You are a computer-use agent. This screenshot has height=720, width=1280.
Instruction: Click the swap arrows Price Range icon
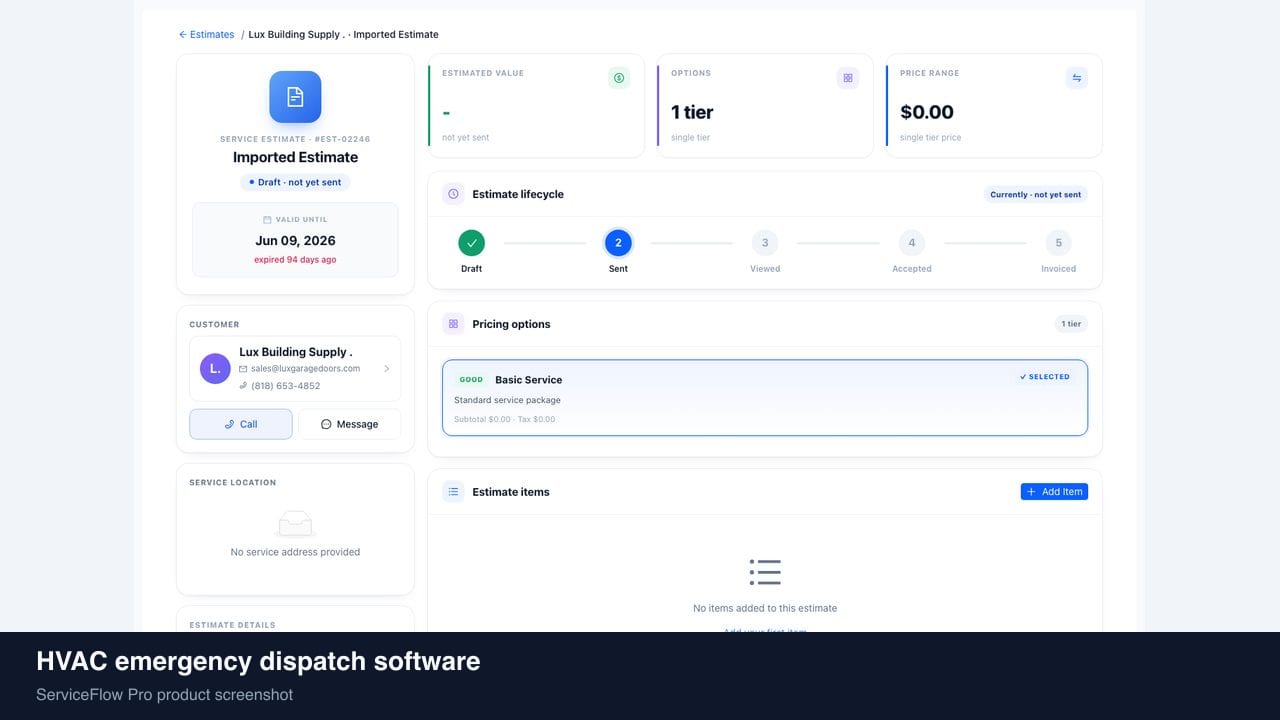1077,78
